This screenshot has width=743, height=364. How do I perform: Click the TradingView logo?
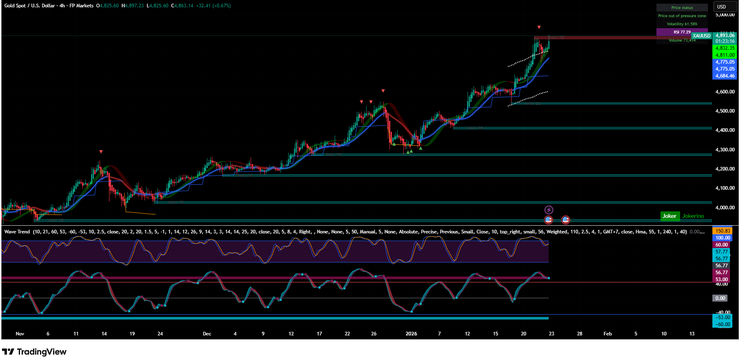click(x=34, y=352)
